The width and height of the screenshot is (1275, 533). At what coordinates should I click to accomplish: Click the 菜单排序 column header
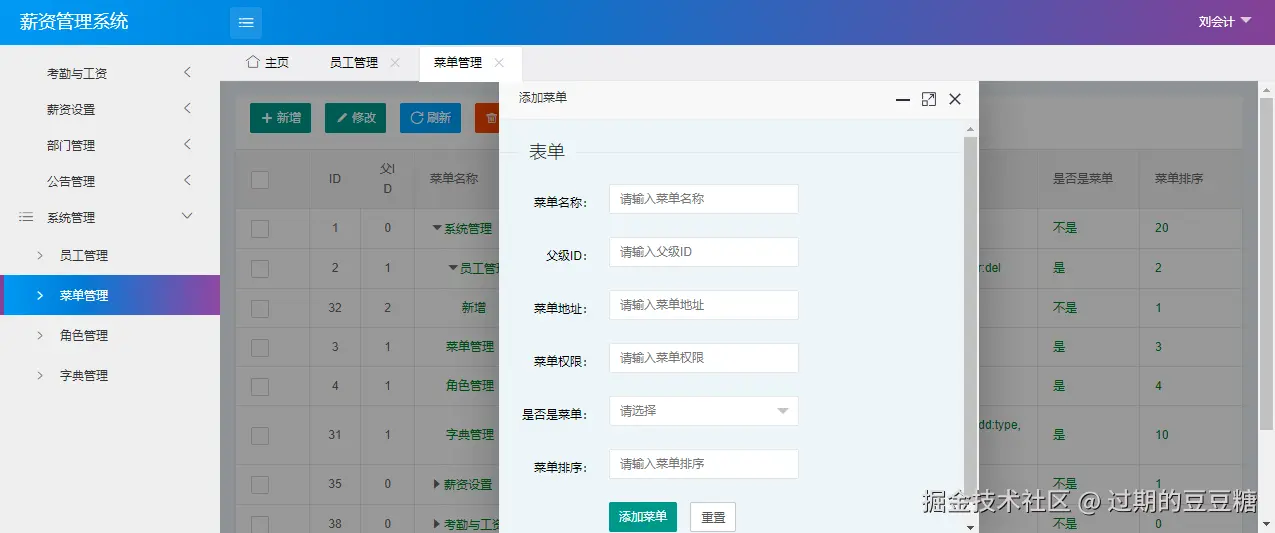click(1179, 179)
